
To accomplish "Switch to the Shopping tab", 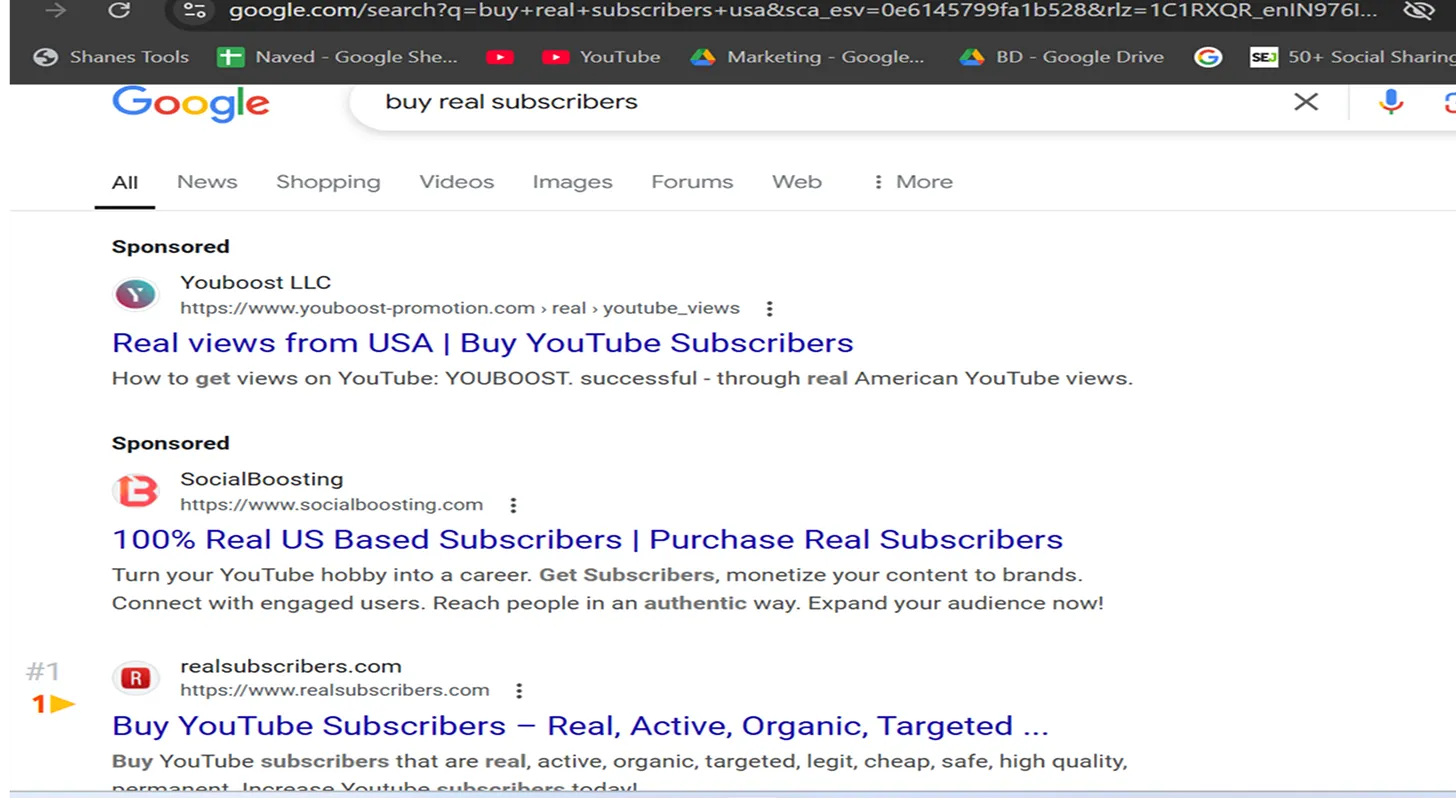I will [x=328, y=181].
